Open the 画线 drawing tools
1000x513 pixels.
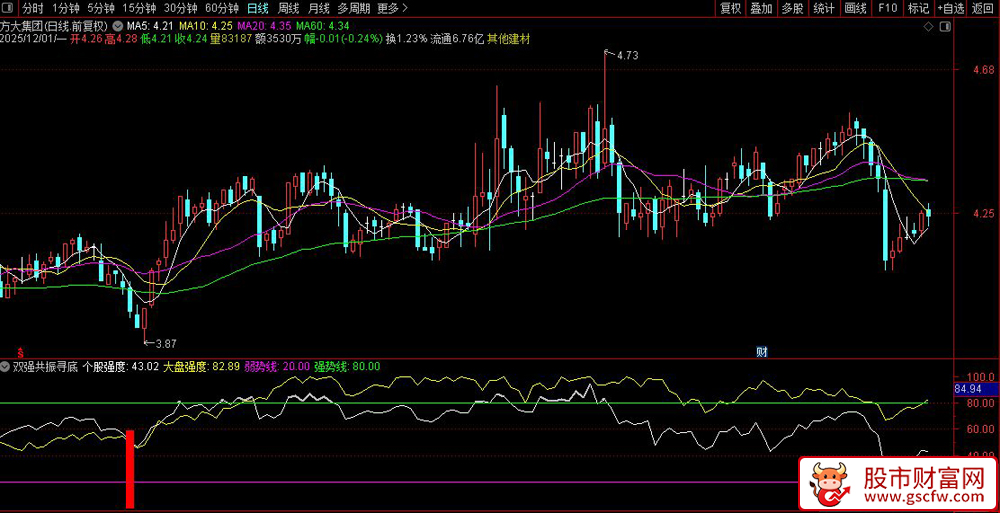click(x=855, y=8)
